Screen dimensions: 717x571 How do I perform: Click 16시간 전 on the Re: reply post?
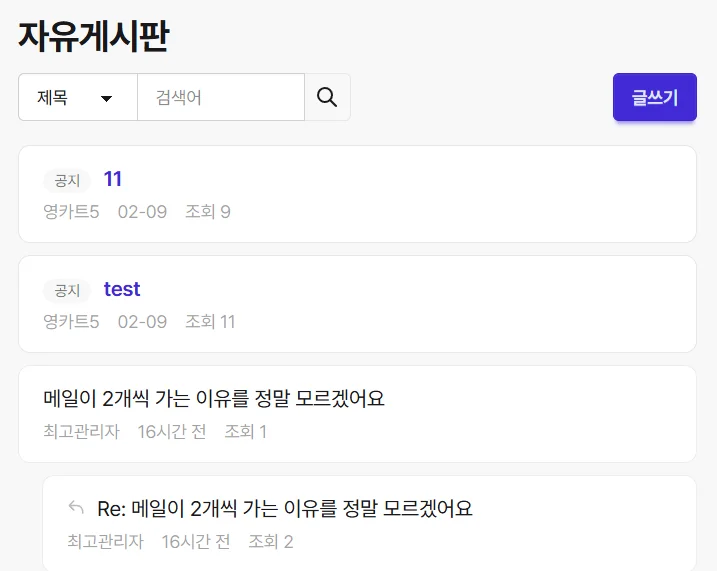[x=196, y=542]
